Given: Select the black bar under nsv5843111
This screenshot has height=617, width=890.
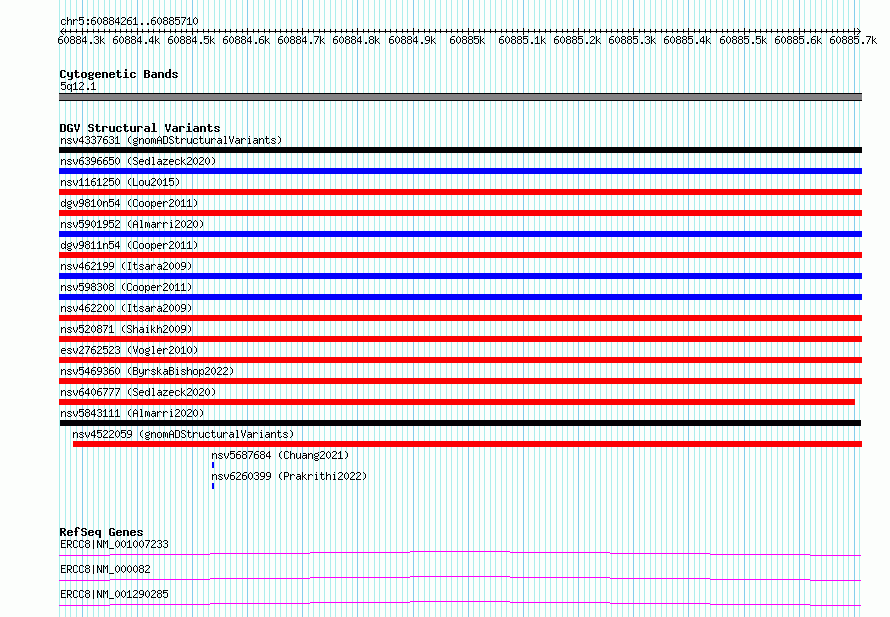Looking at the screenshot, I should (460, 423).
